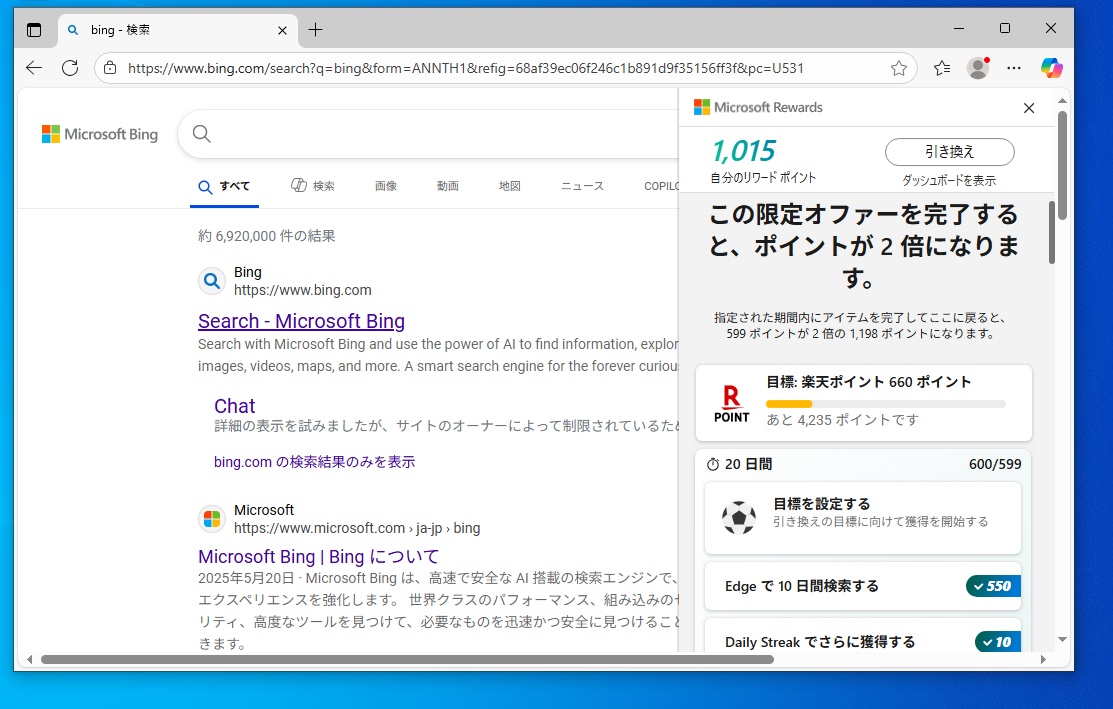Open Daily Streak でさらに獲得する offer
The image size is (1113, 709).
click(x=862, y=635)
